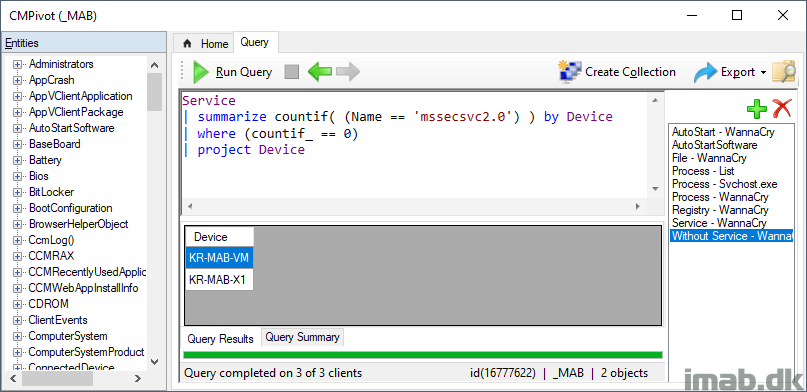Click entities tree scroll up arrow
Image resolution: width=807 pixels, height=392 pixels.
tap(154, 65)
